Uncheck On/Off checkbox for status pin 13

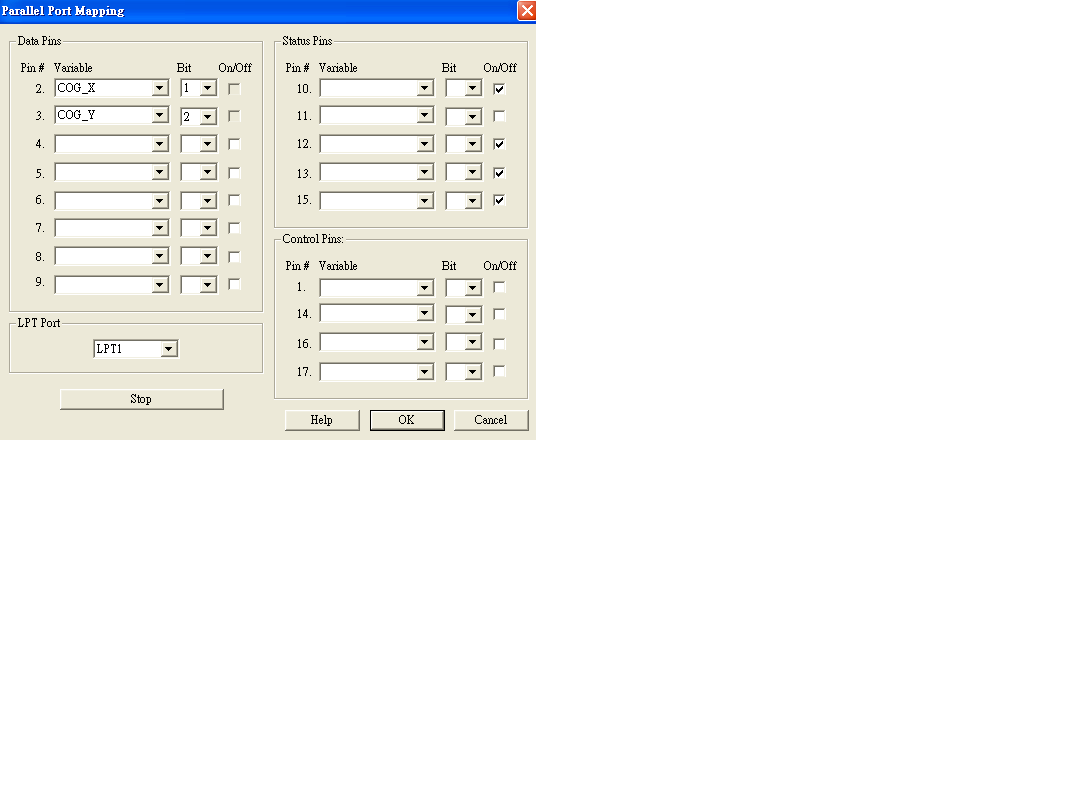(499, 173)
